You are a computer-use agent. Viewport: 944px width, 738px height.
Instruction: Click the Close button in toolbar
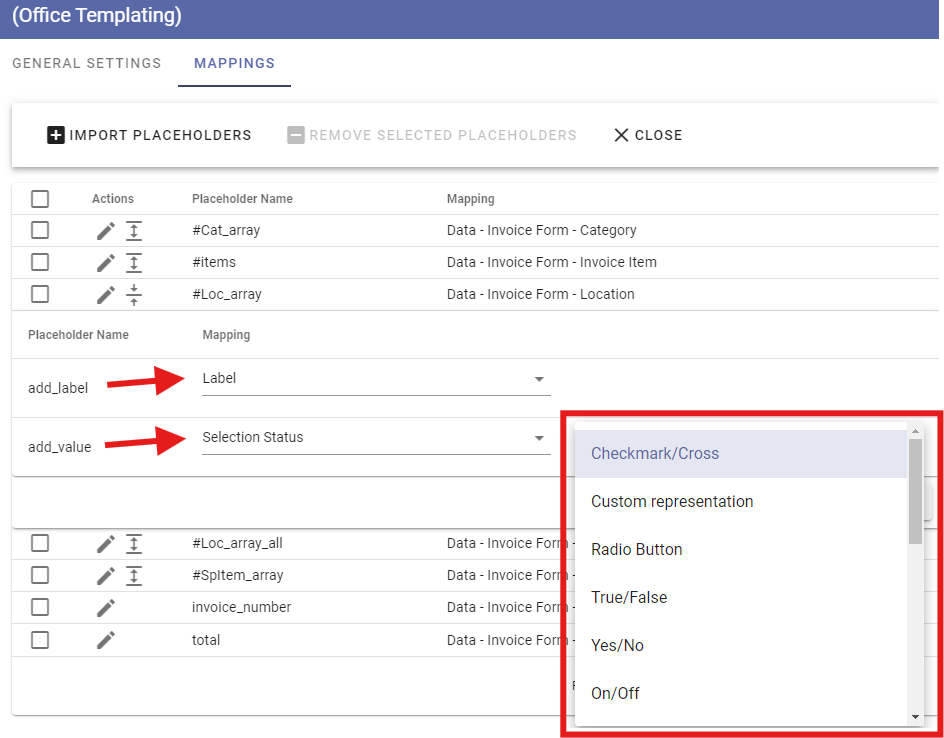648,135
